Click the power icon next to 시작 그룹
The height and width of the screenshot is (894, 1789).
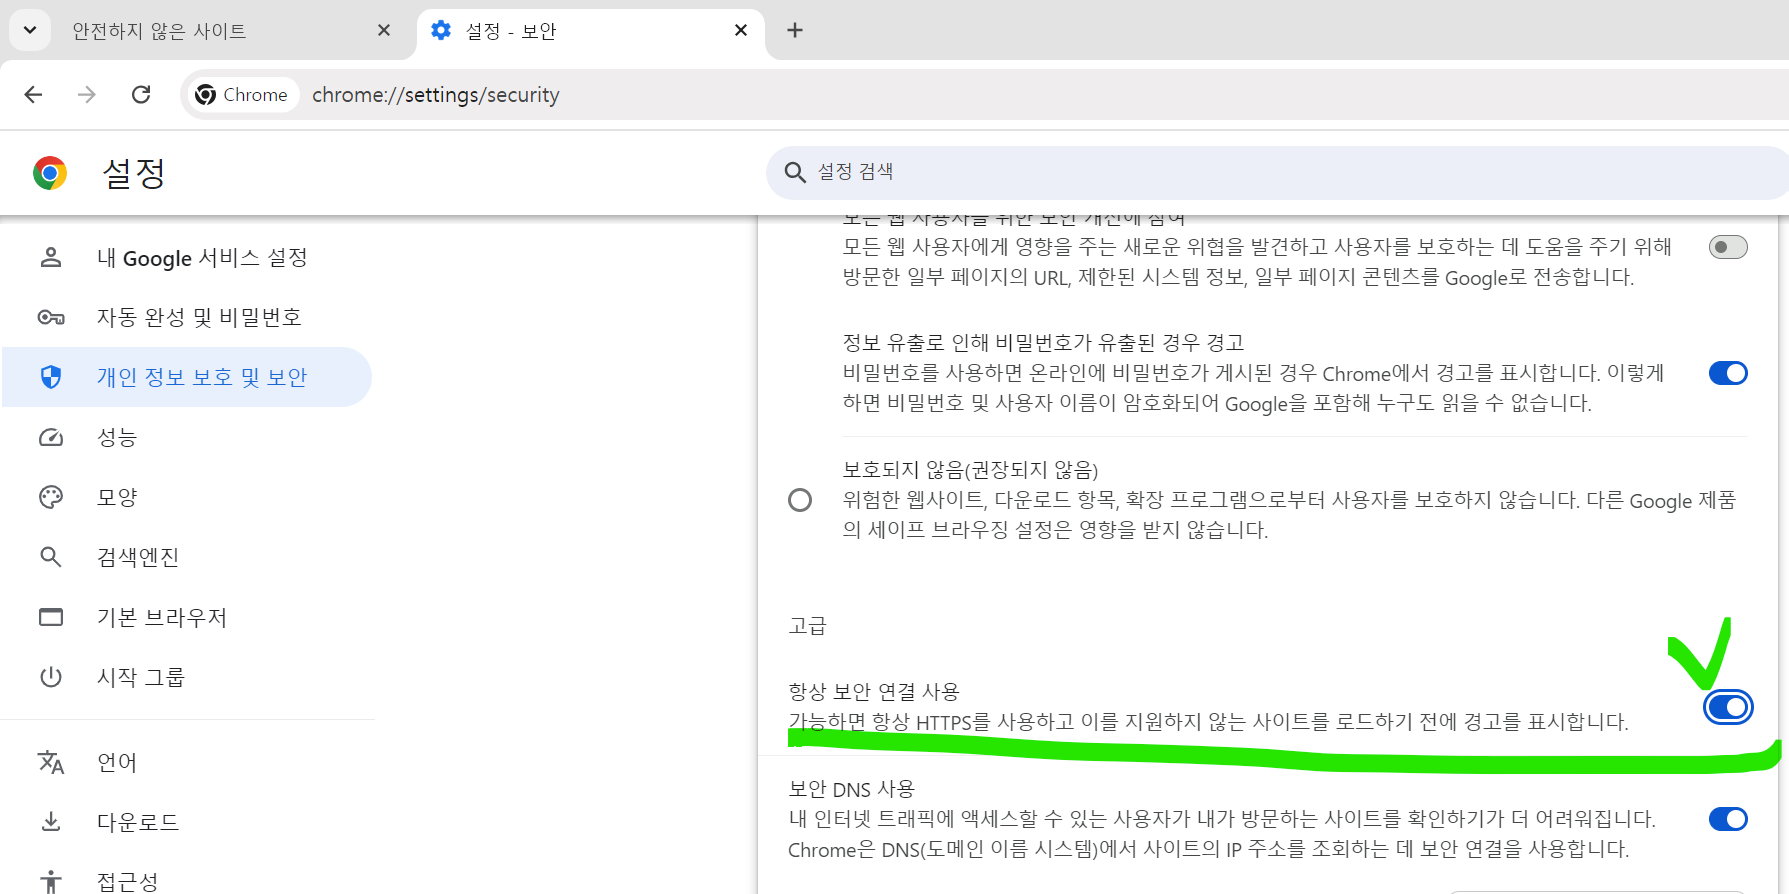(51, 677)
